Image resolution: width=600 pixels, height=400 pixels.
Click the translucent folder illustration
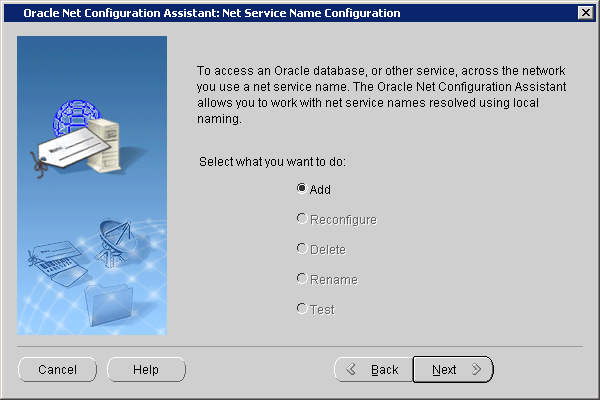[109, 305]
